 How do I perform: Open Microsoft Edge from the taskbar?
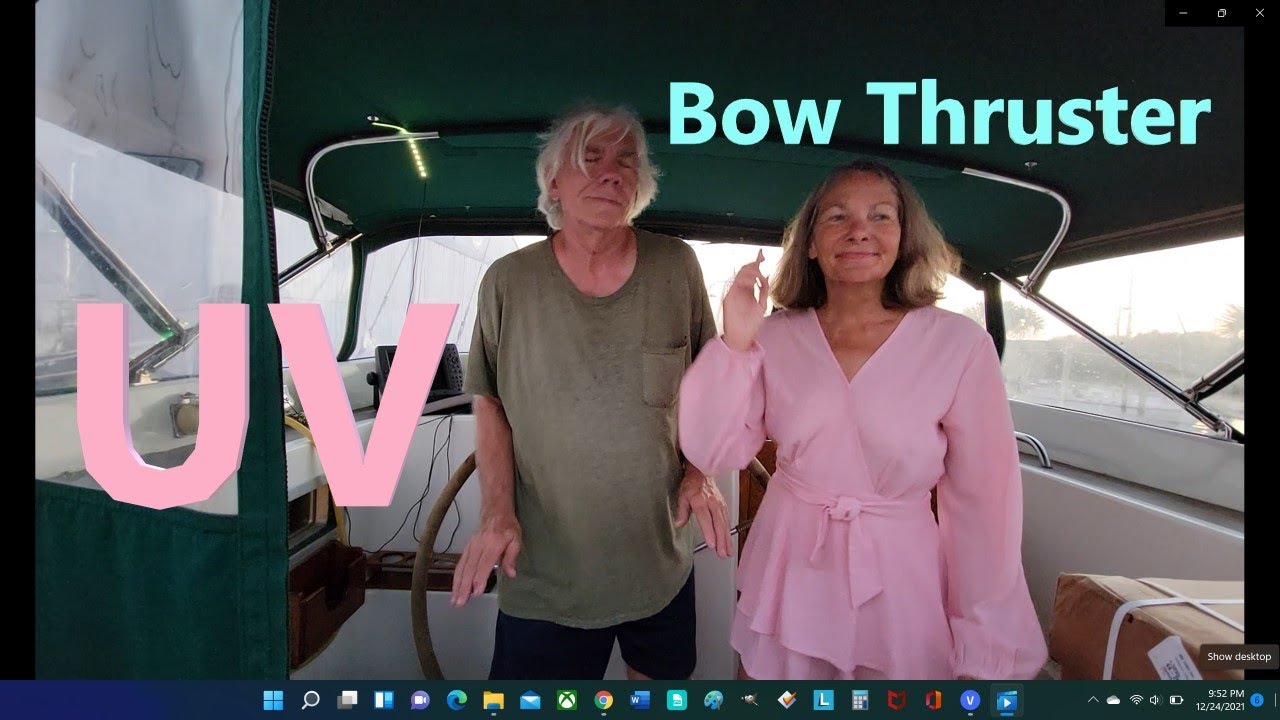tap(457, 700)
